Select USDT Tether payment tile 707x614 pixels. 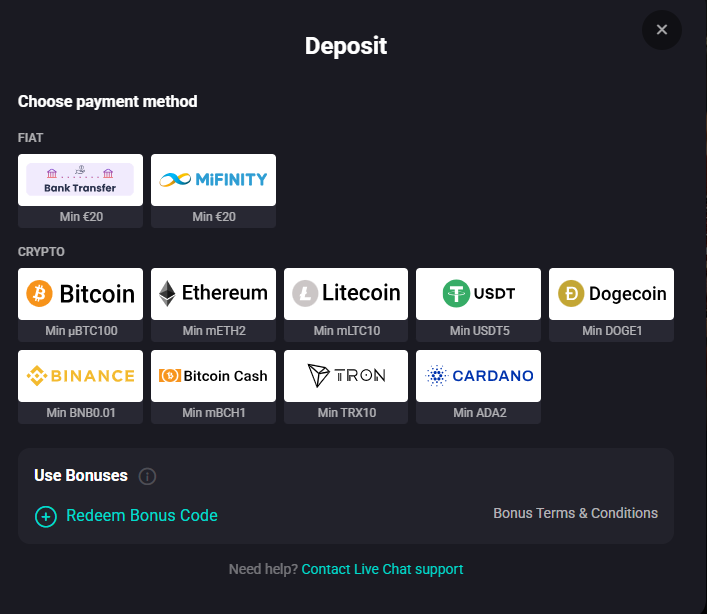coord(478,293)
